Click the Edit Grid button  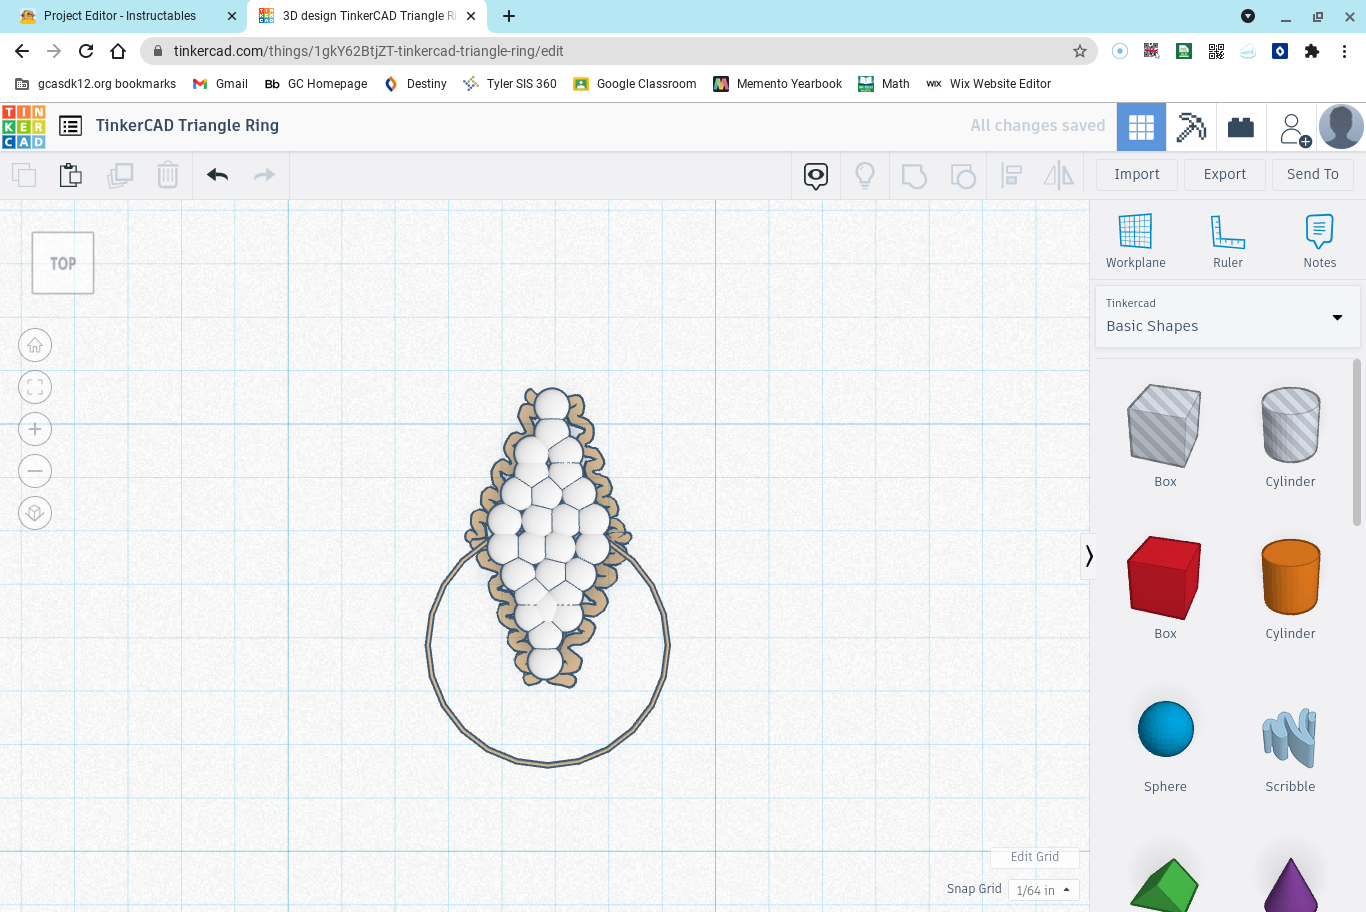1035,857
